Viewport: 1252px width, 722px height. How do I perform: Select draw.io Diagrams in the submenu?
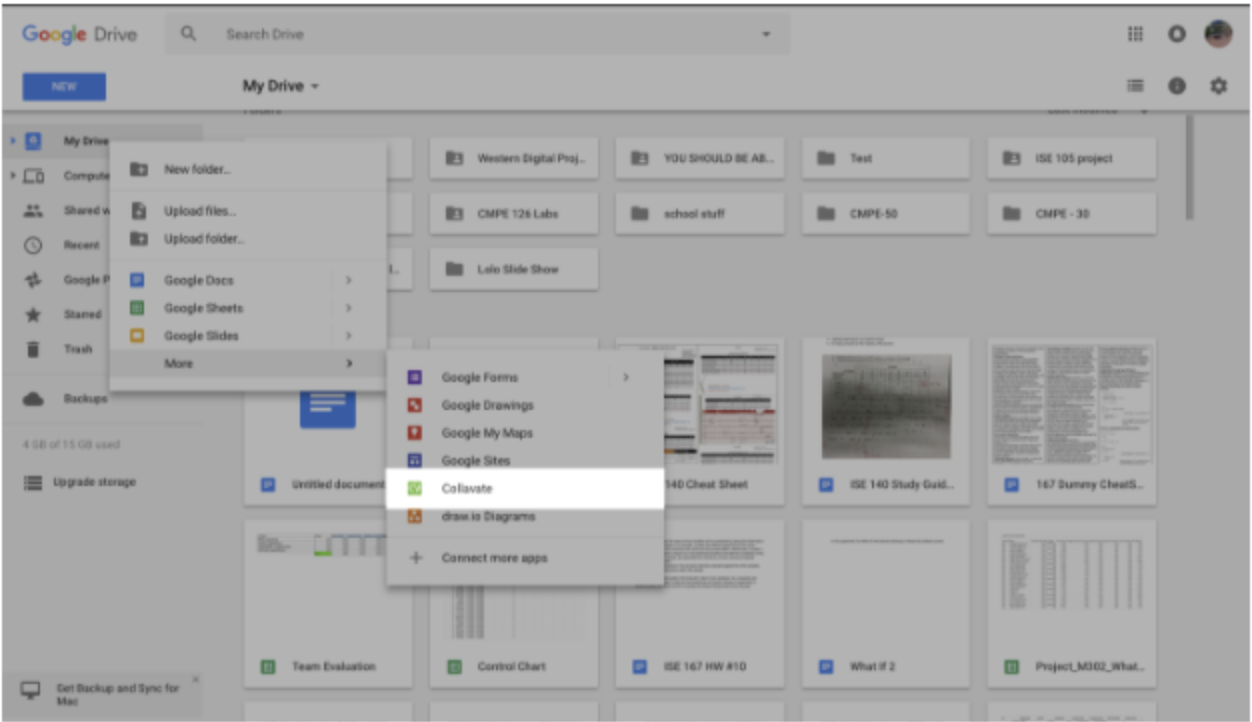coord(525,517)
